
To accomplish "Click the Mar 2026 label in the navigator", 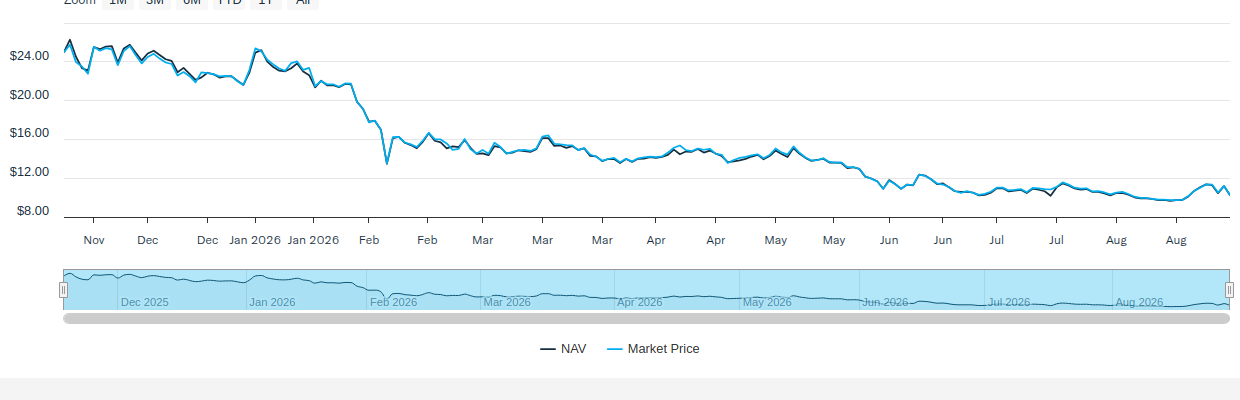I will click(507, 302).
